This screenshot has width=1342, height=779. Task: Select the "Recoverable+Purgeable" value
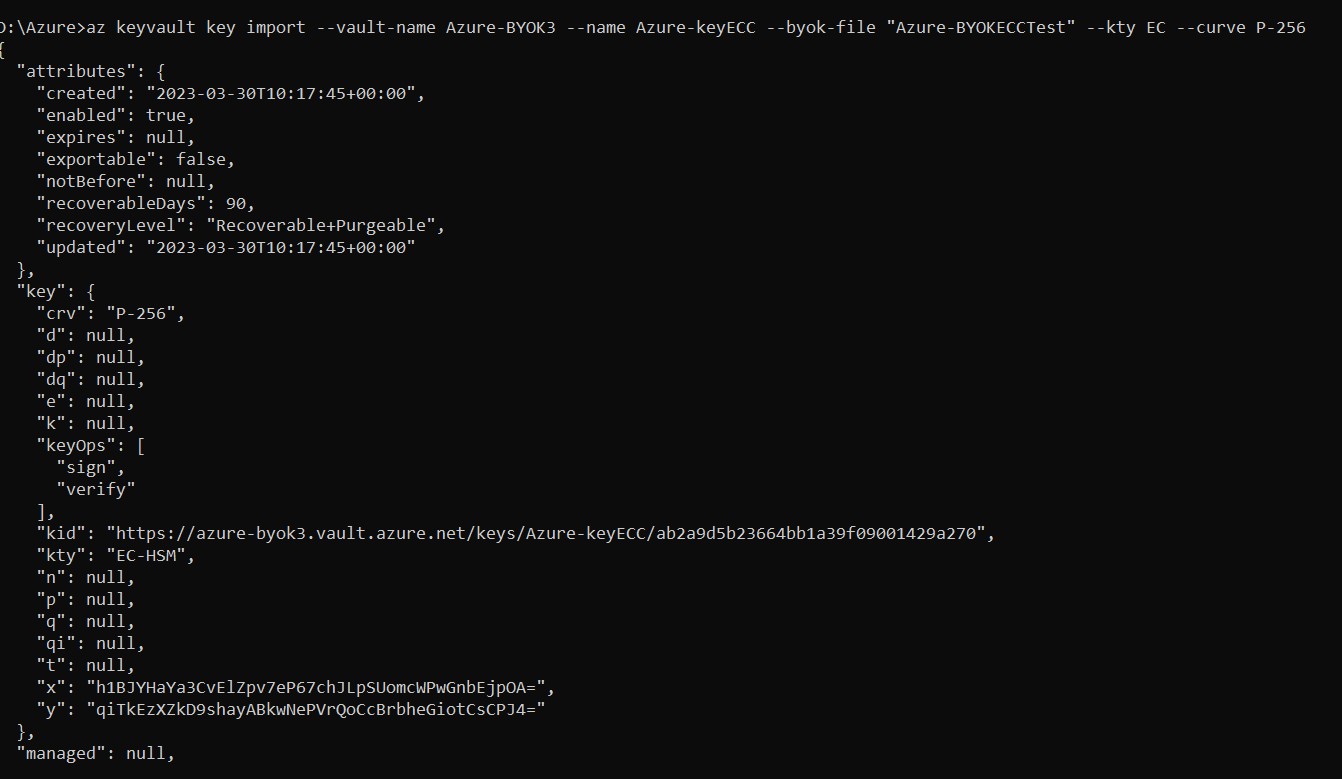coord(321,225)
